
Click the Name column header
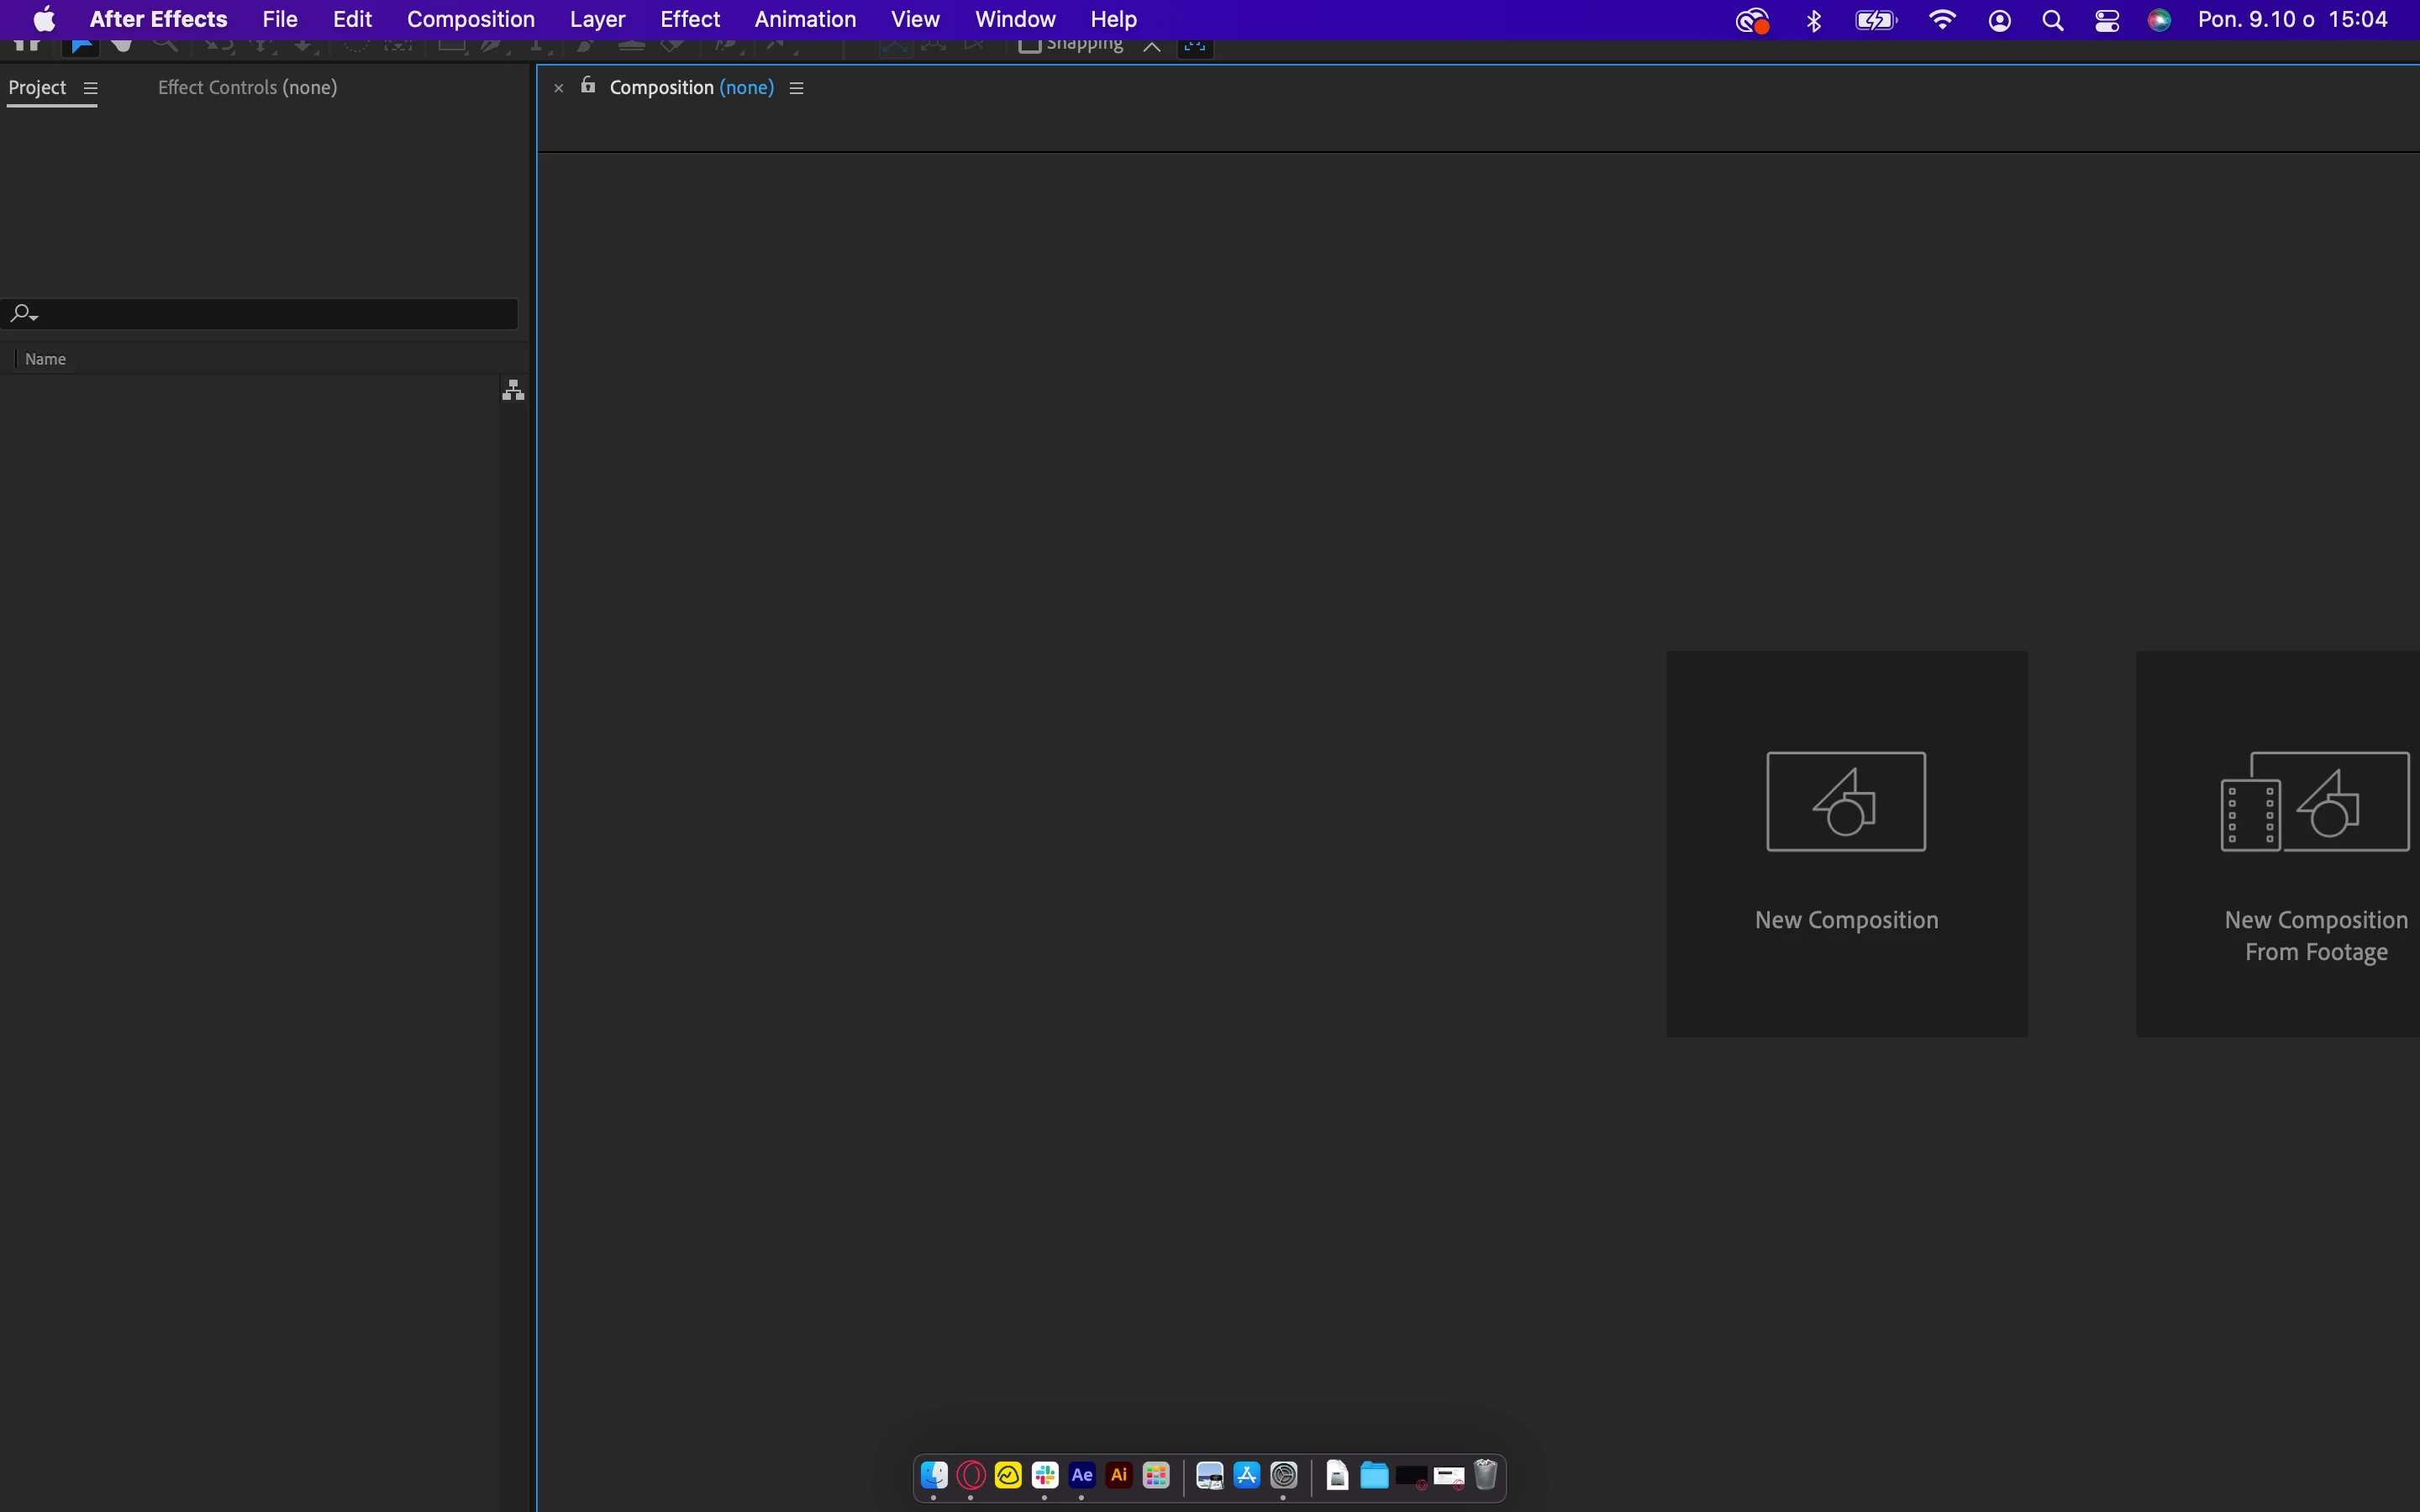click(x=46, y=359)
